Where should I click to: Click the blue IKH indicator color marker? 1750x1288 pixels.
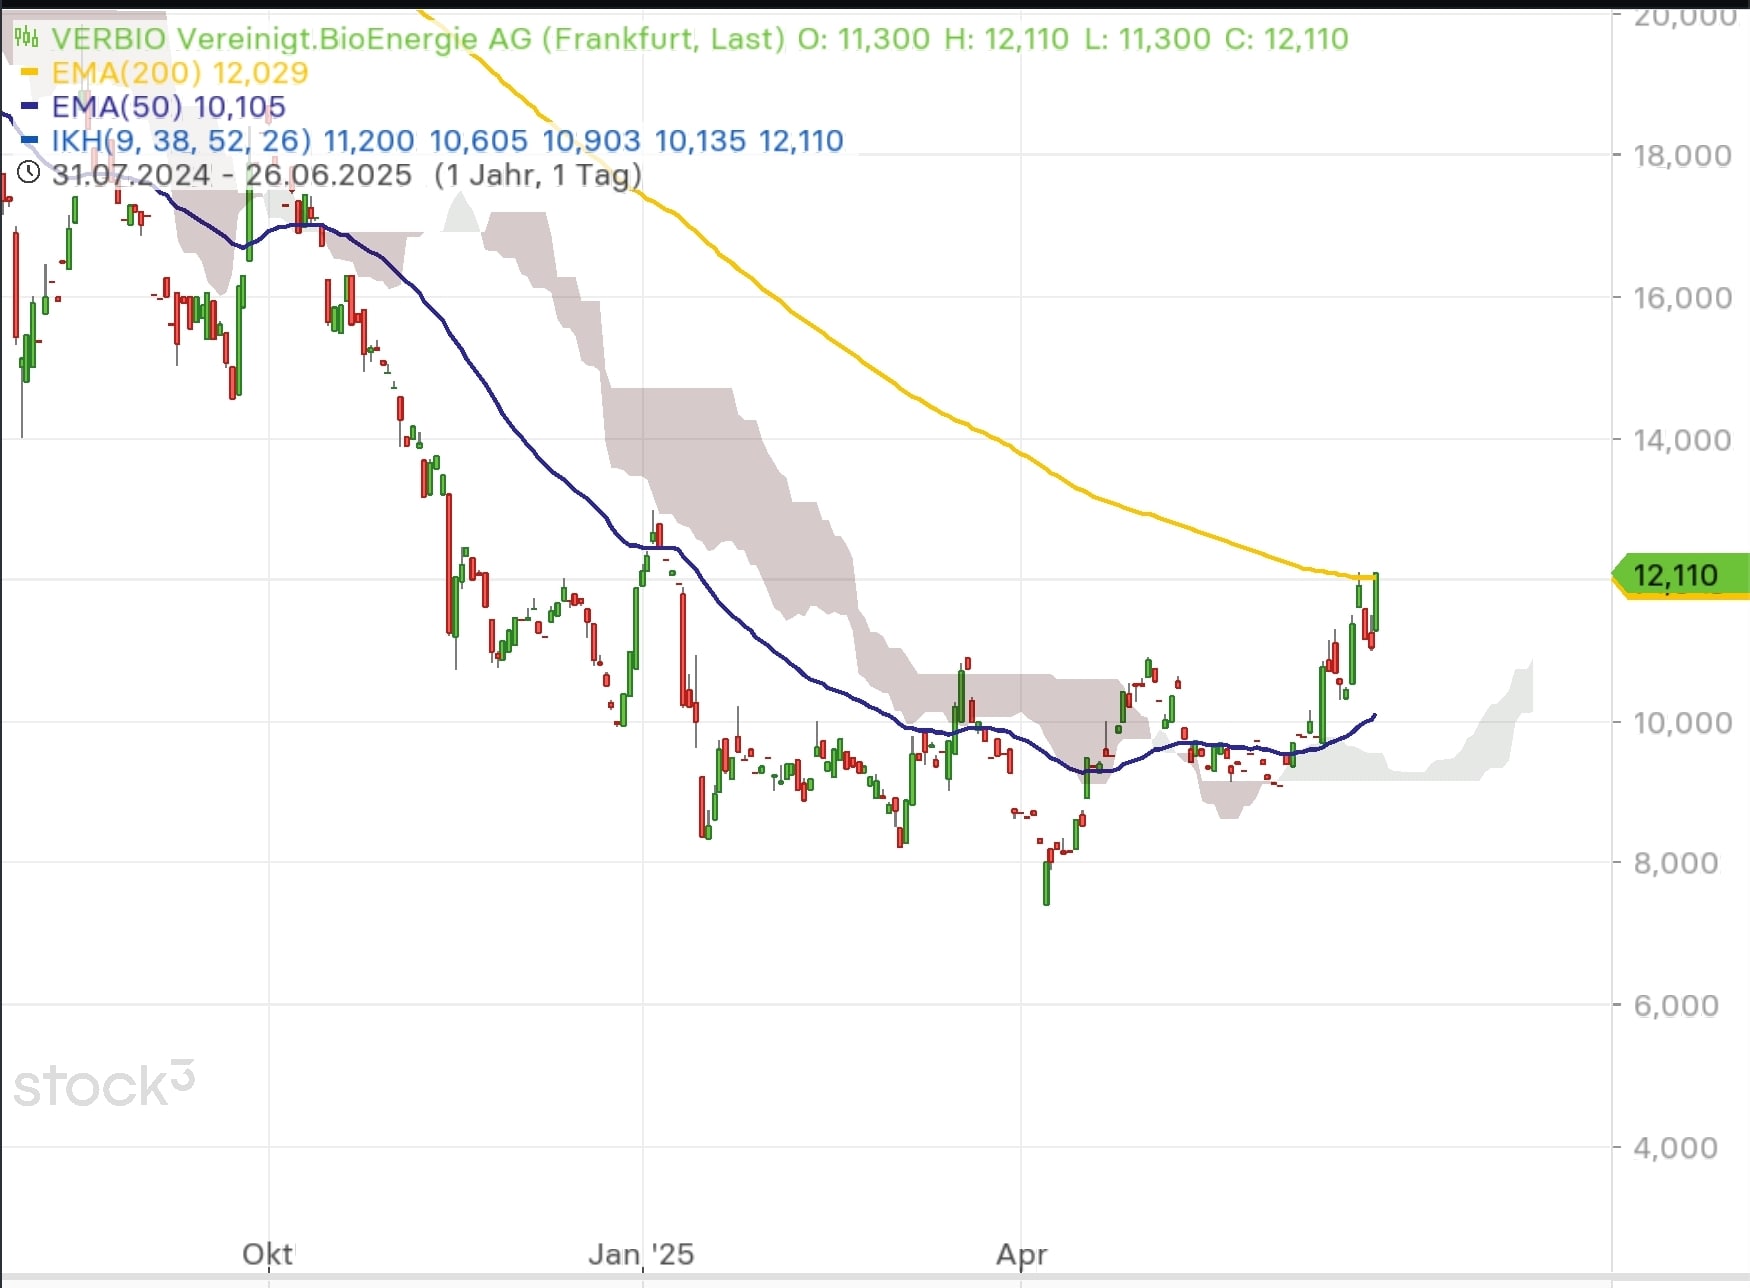(x=29, y=140)
